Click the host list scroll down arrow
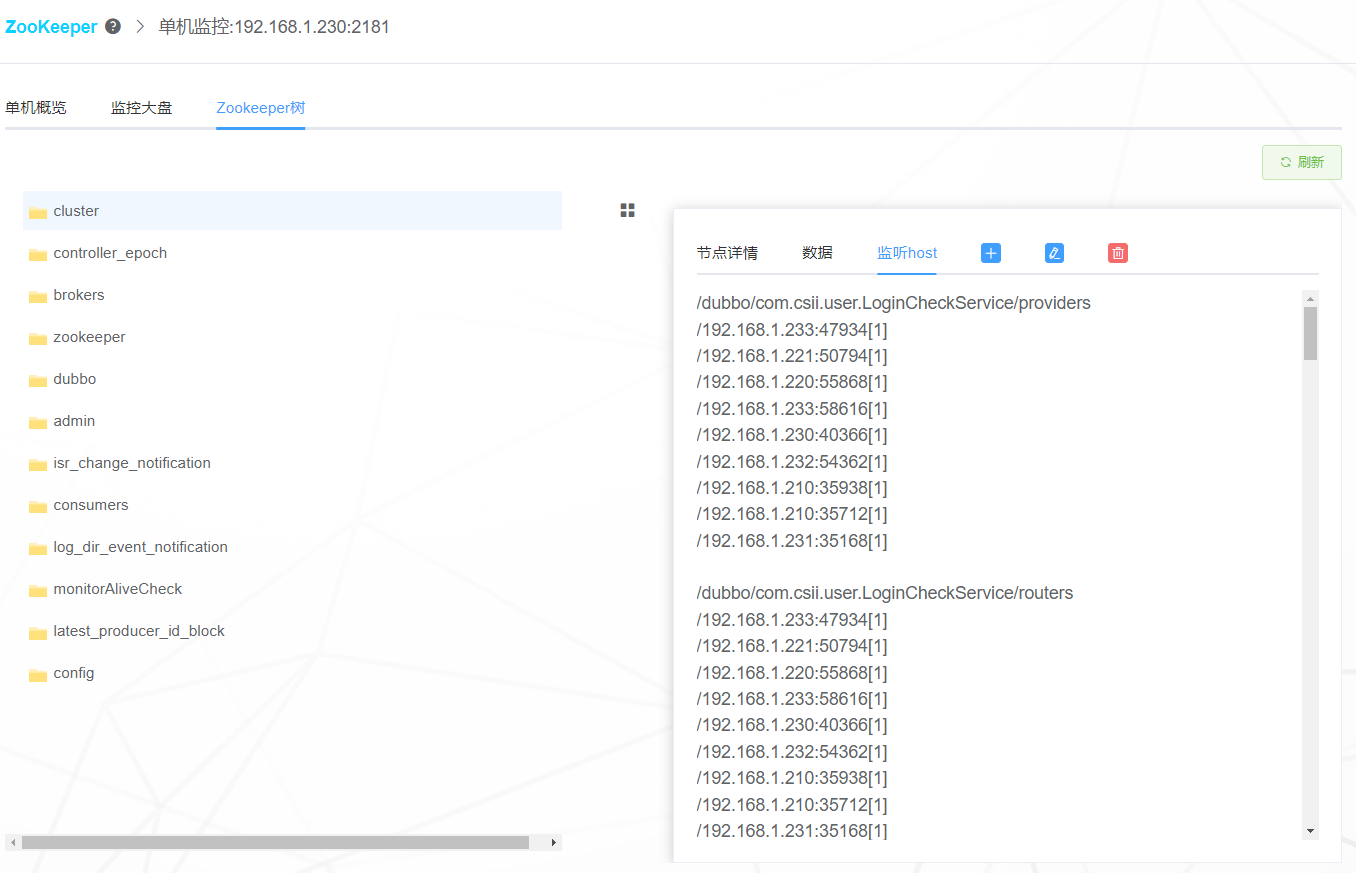Screen dimensions: 1356x873 tap(1310, 831)
